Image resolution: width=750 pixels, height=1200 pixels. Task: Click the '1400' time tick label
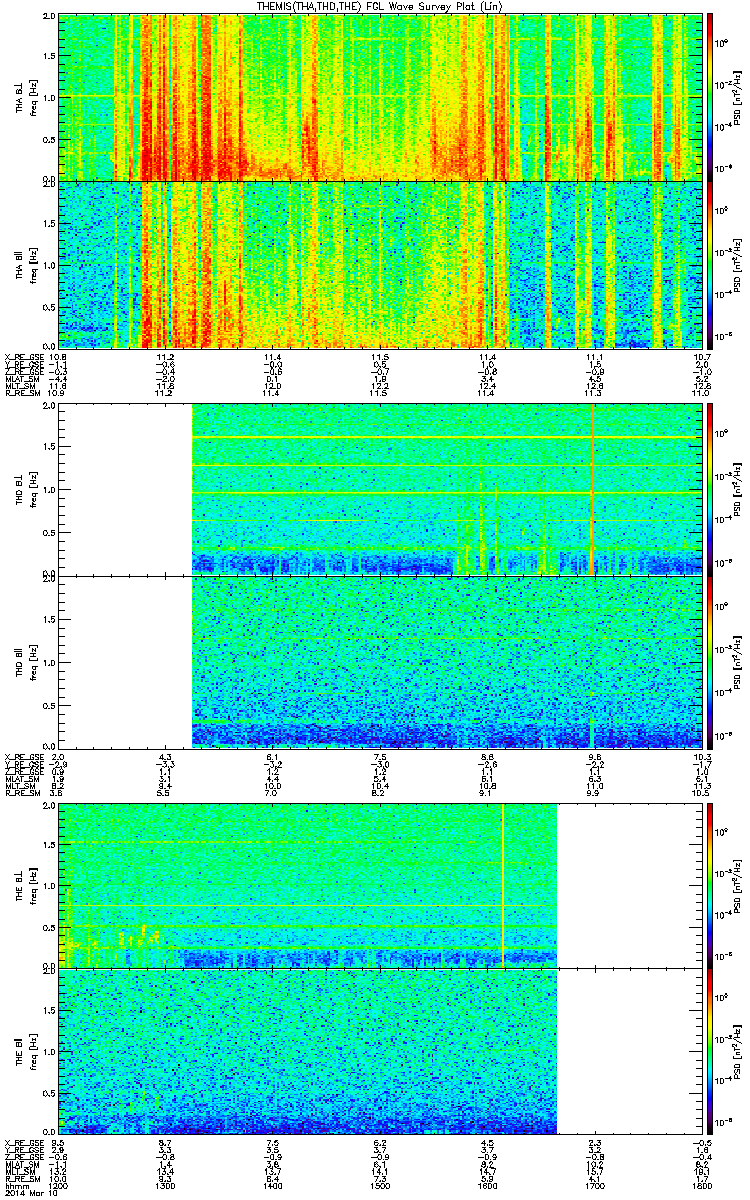[x=273, y=1186]
